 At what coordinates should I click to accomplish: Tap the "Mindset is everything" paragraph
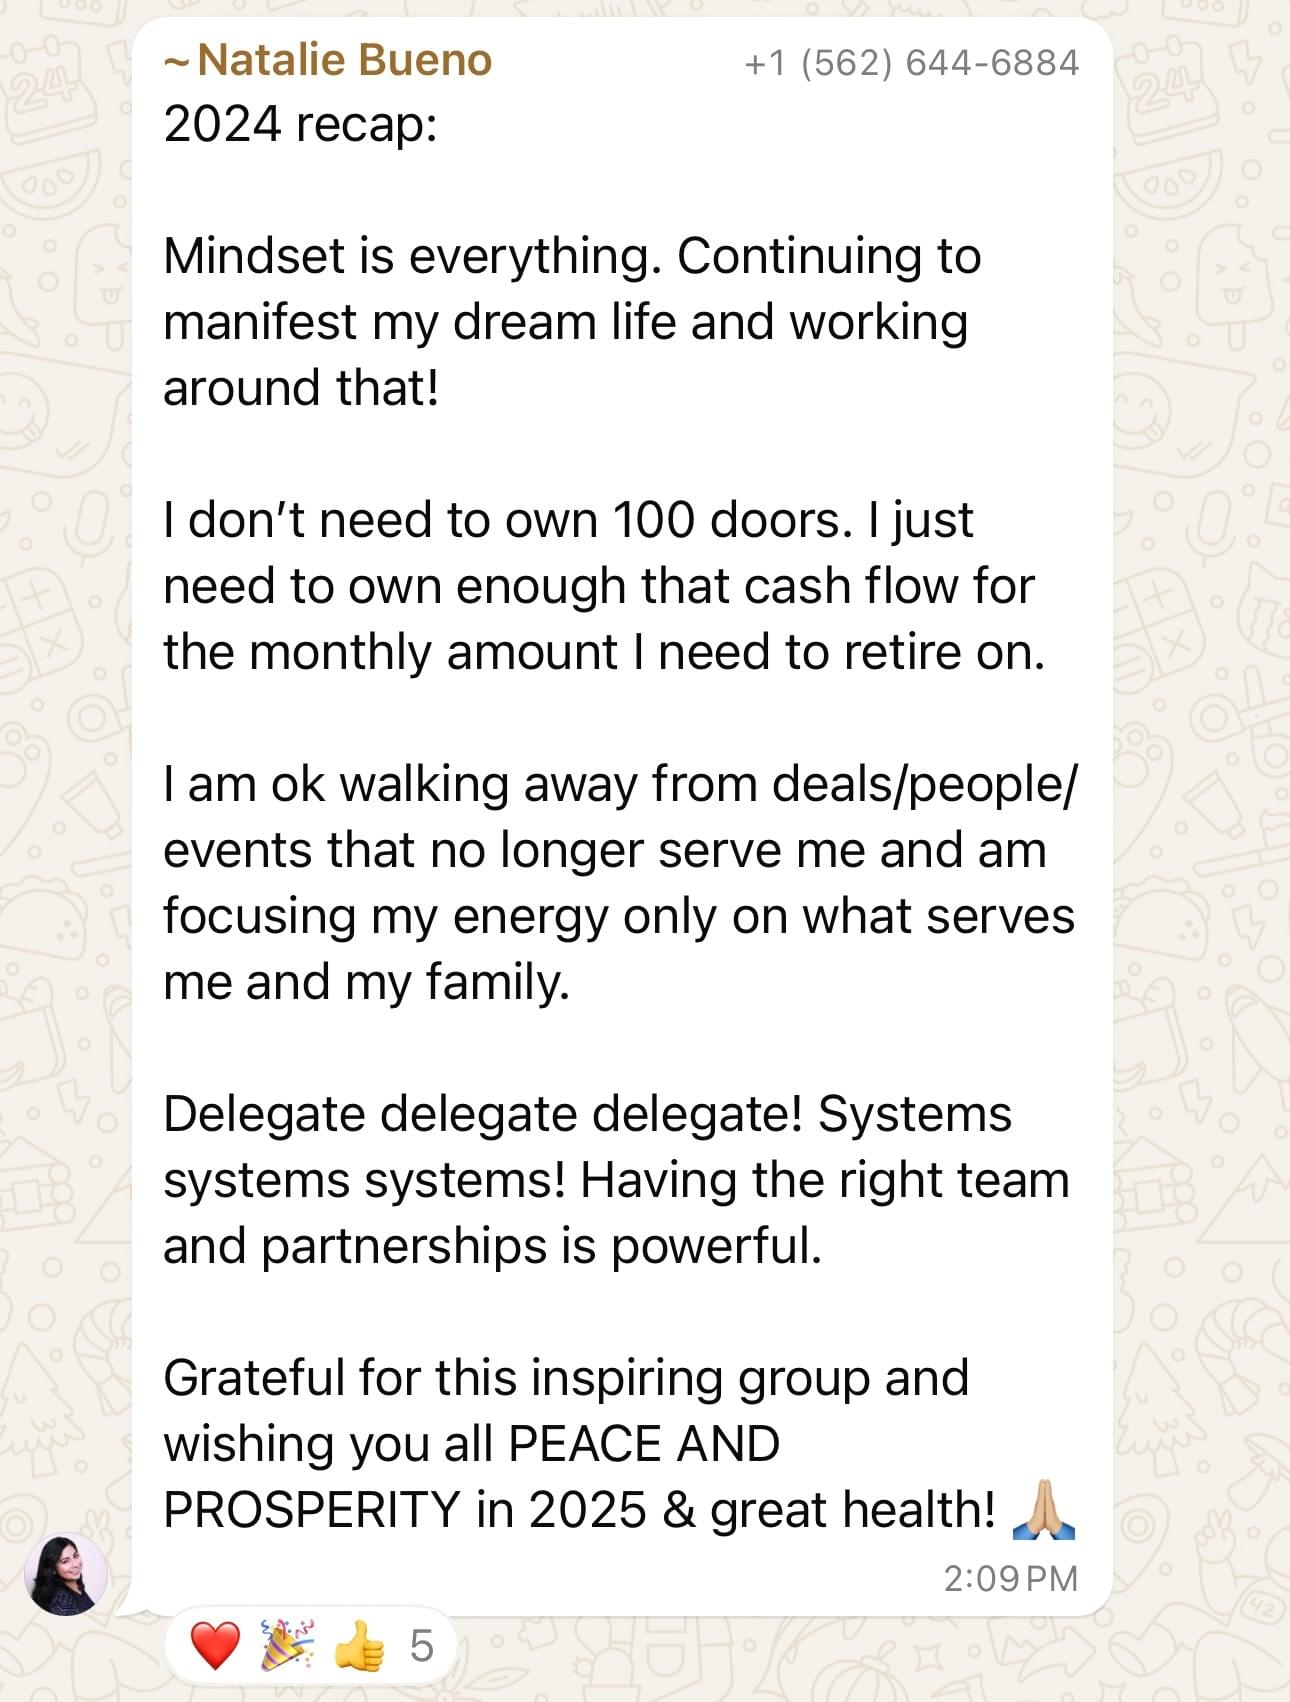pyautogui.click(x=572, y=322)
